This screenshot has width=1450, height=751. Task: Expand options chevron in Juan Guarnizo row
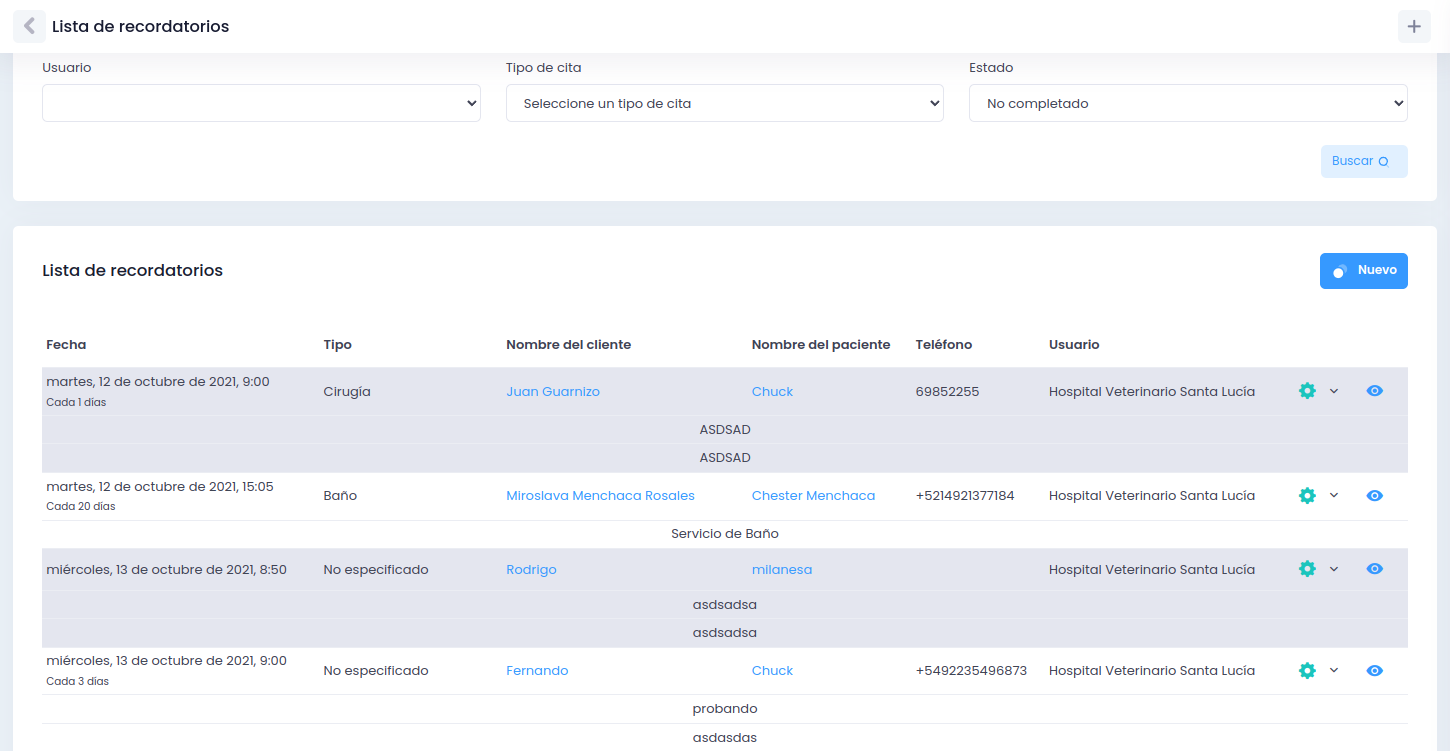coord(1334,391)
